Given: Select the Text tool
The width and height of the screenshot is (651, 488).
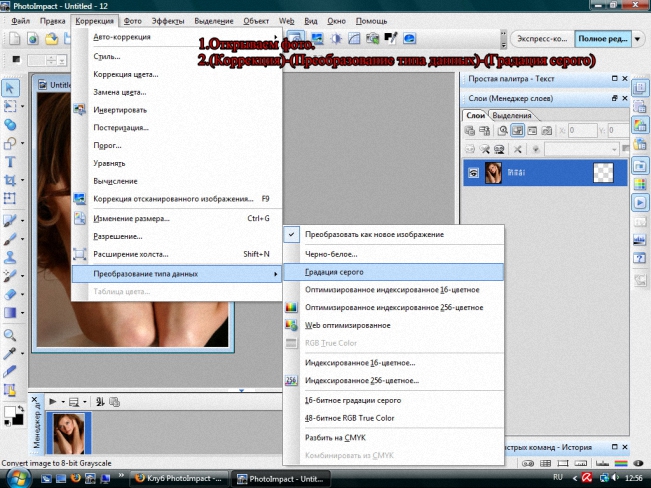Looking at the screenshot, I should tap(10, 162).
